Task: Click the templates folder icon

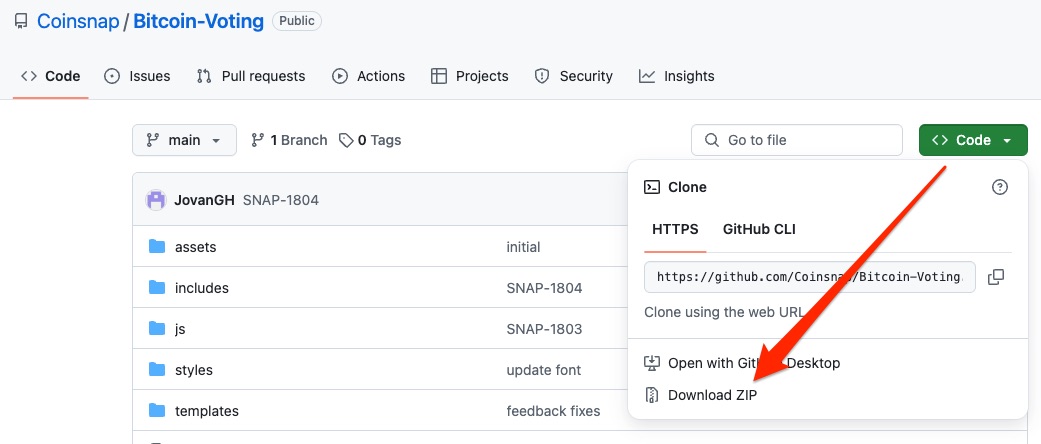Action: tap(157, 411)
